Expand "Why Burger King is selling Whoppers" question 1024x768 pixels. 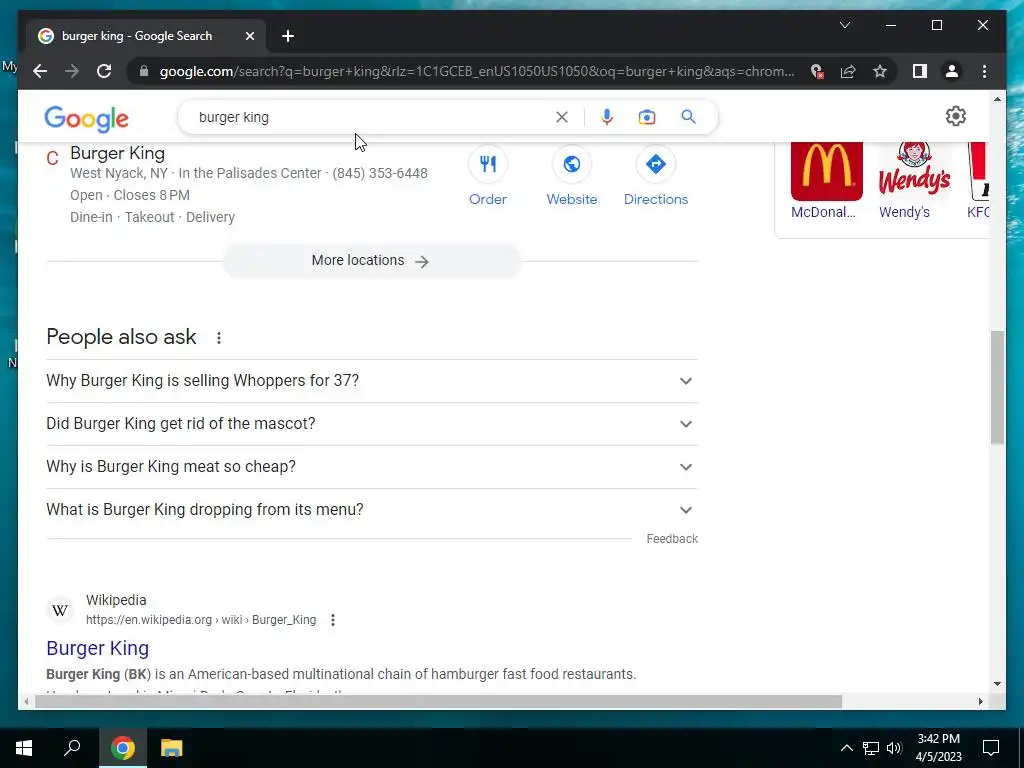(x=372, y=381)
